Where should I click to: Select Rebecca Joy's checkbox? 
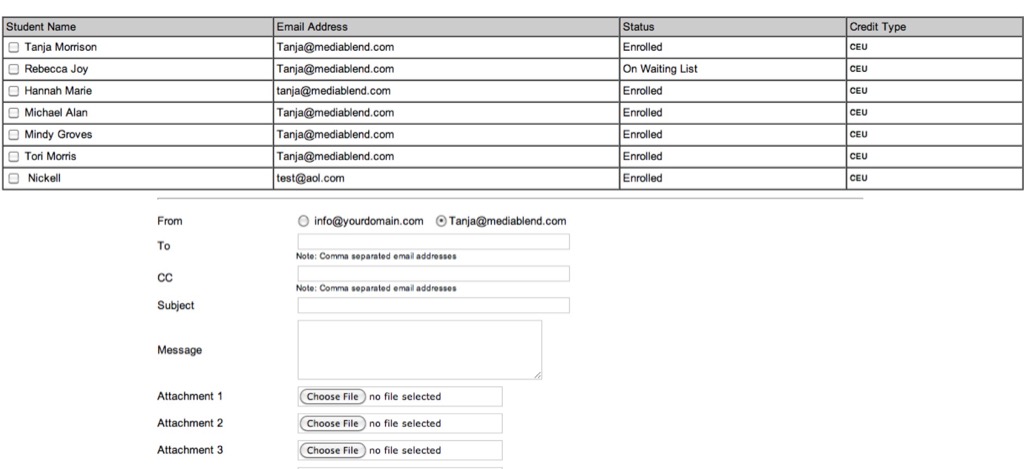(14, 69)
